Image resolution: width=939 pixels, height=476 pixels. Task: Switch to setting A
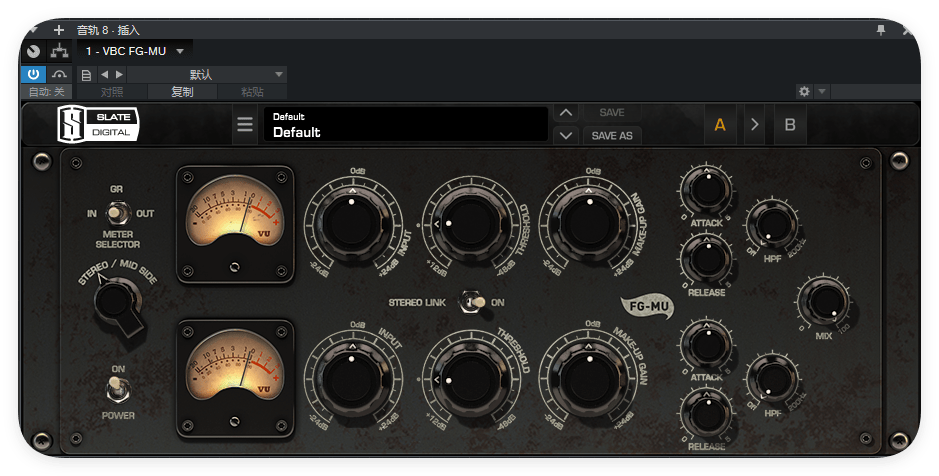point(720,125)
